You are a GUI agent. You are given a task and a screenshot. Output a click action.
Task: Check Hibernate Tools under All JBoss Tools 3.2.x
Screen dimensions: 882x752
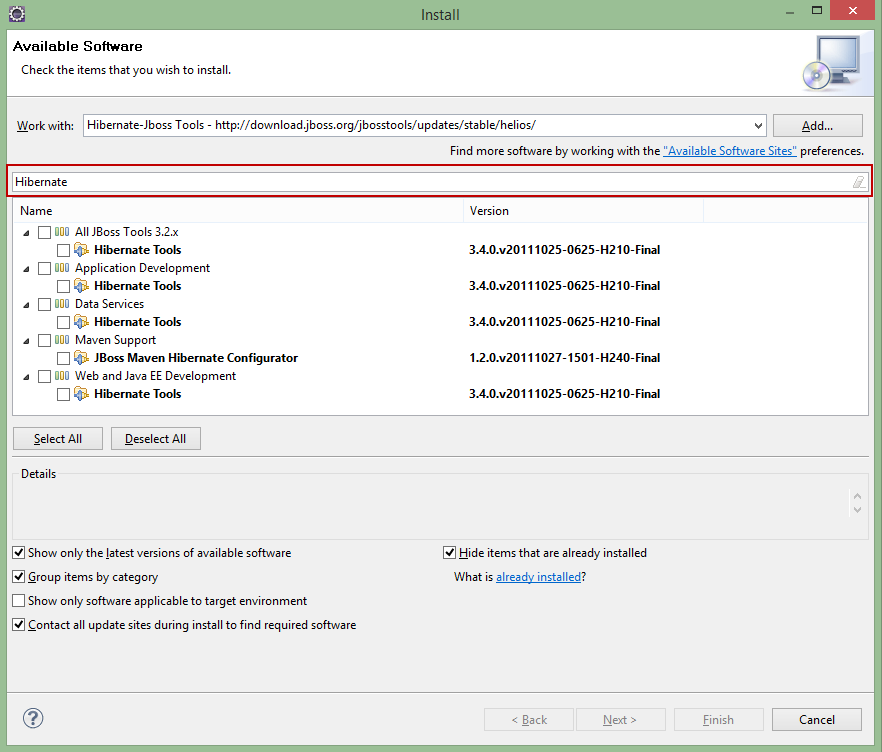coord(64,250)
